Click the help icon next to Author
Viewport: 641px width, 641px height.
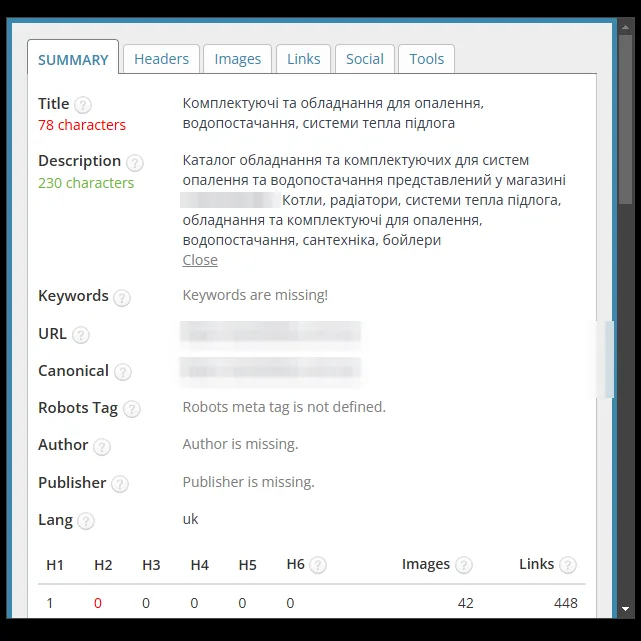tap(101, 446)
